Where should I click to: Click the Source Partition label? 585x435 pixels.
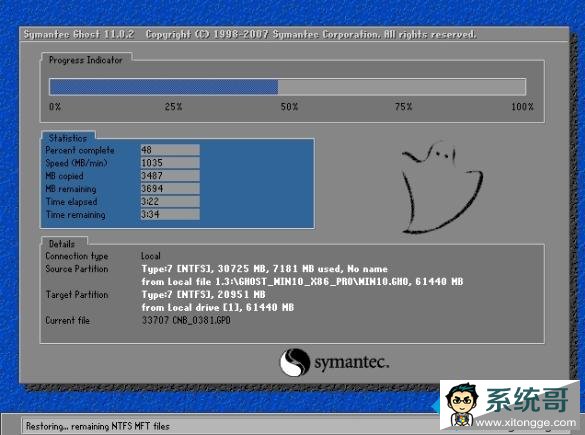coord(77,269)
